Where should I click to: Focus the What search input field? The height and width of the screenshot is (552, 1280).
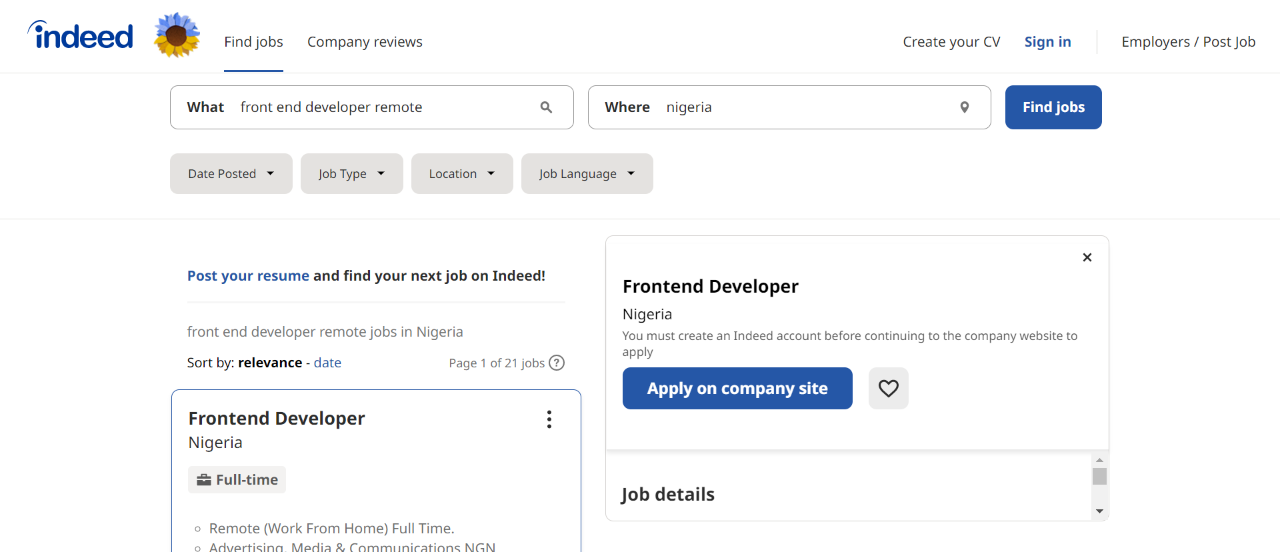click(x=372, y=107)
